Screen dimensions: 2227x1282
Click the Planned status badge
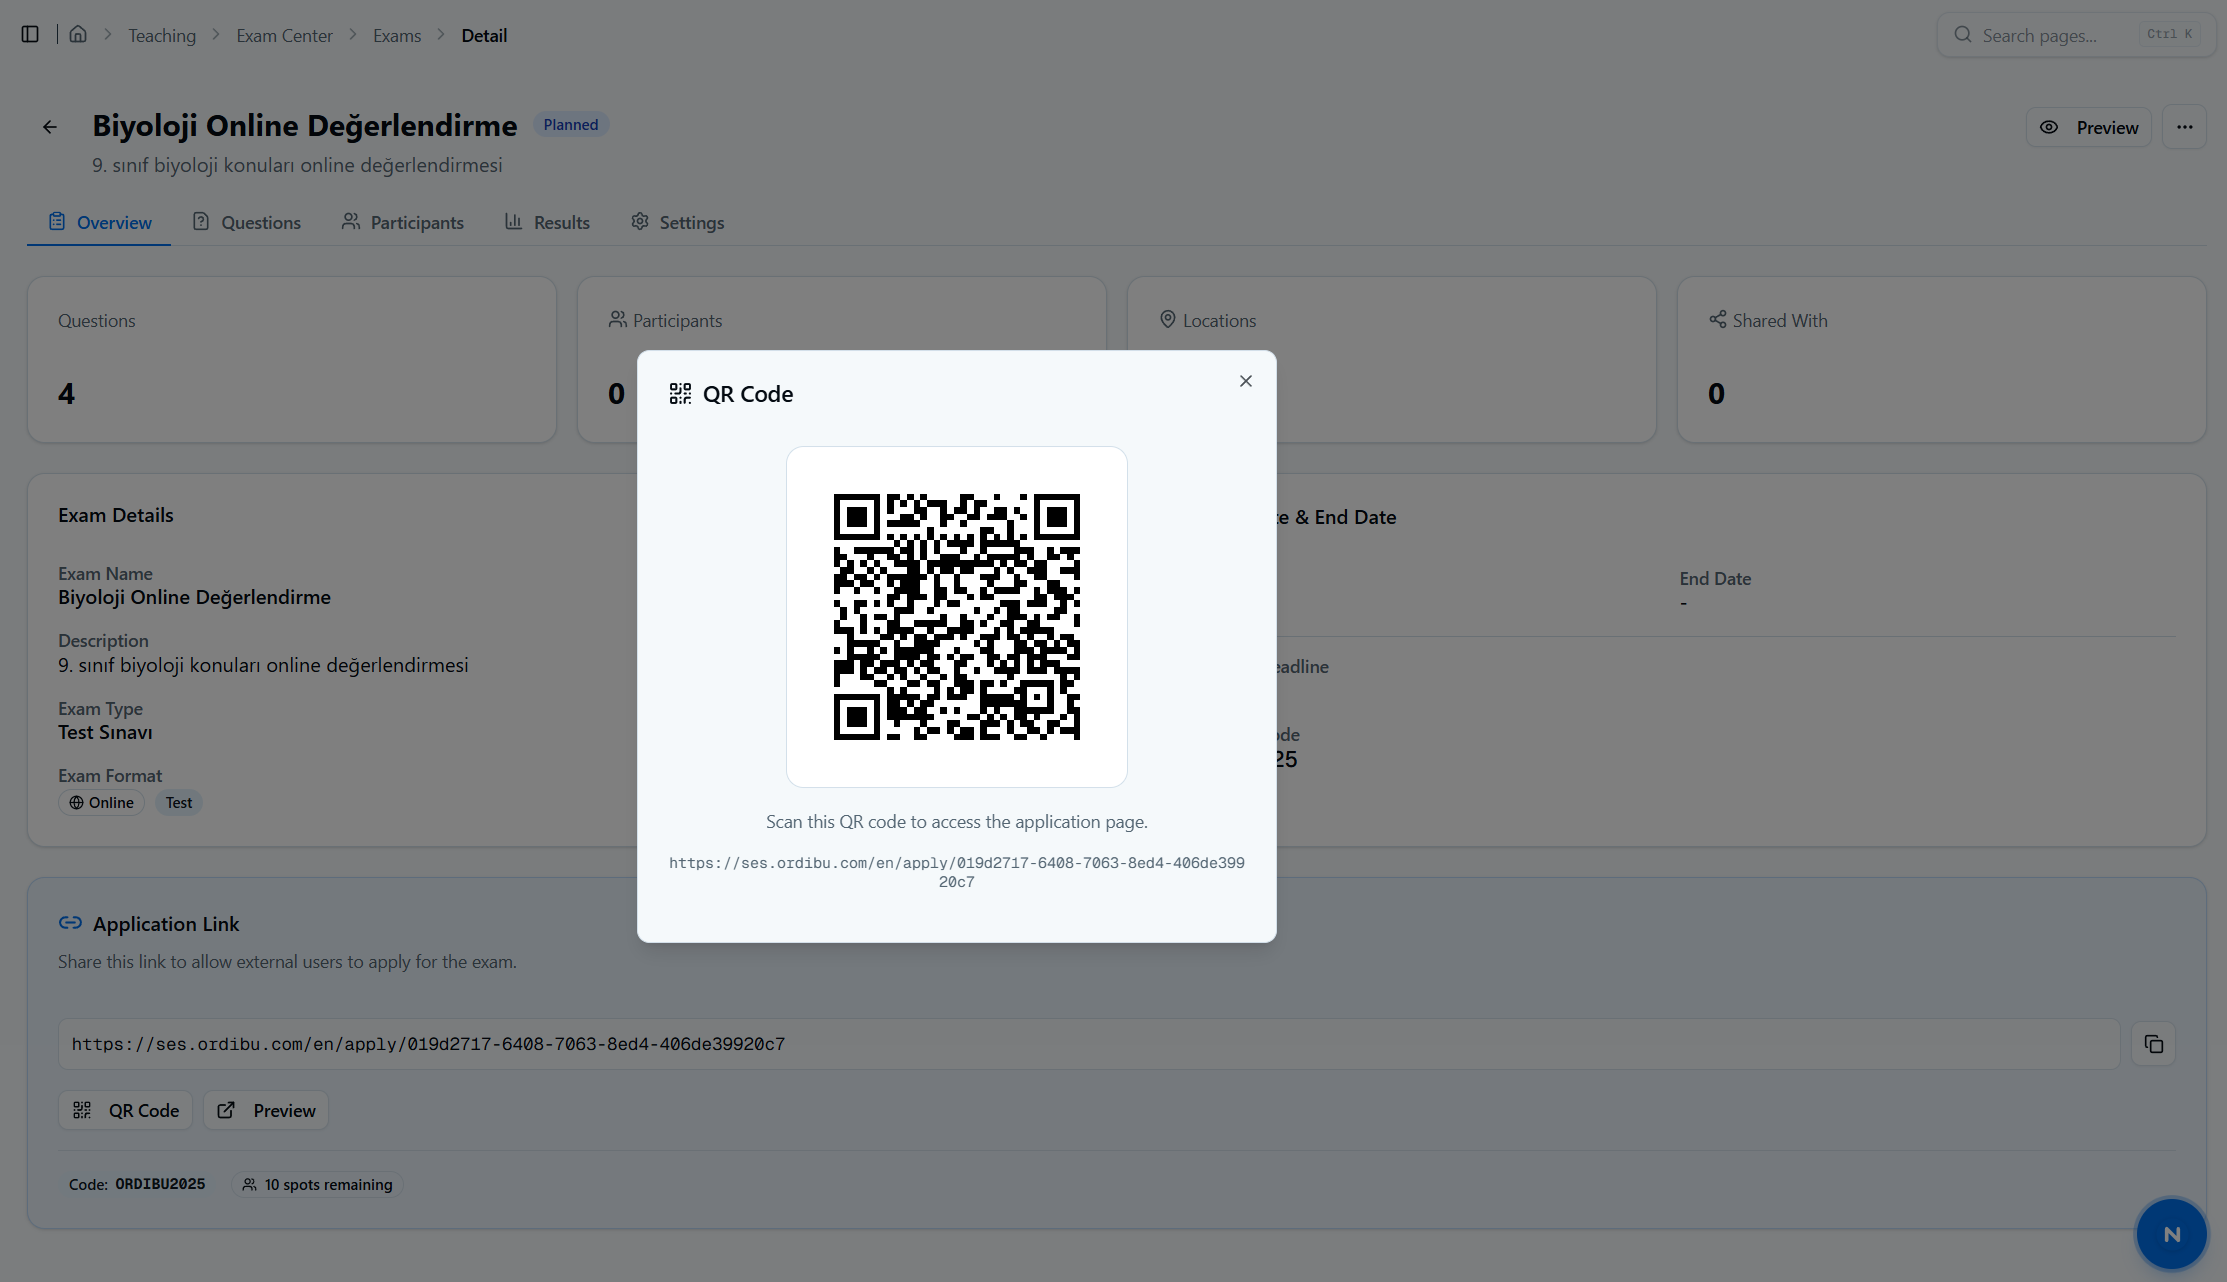(571, 125)
